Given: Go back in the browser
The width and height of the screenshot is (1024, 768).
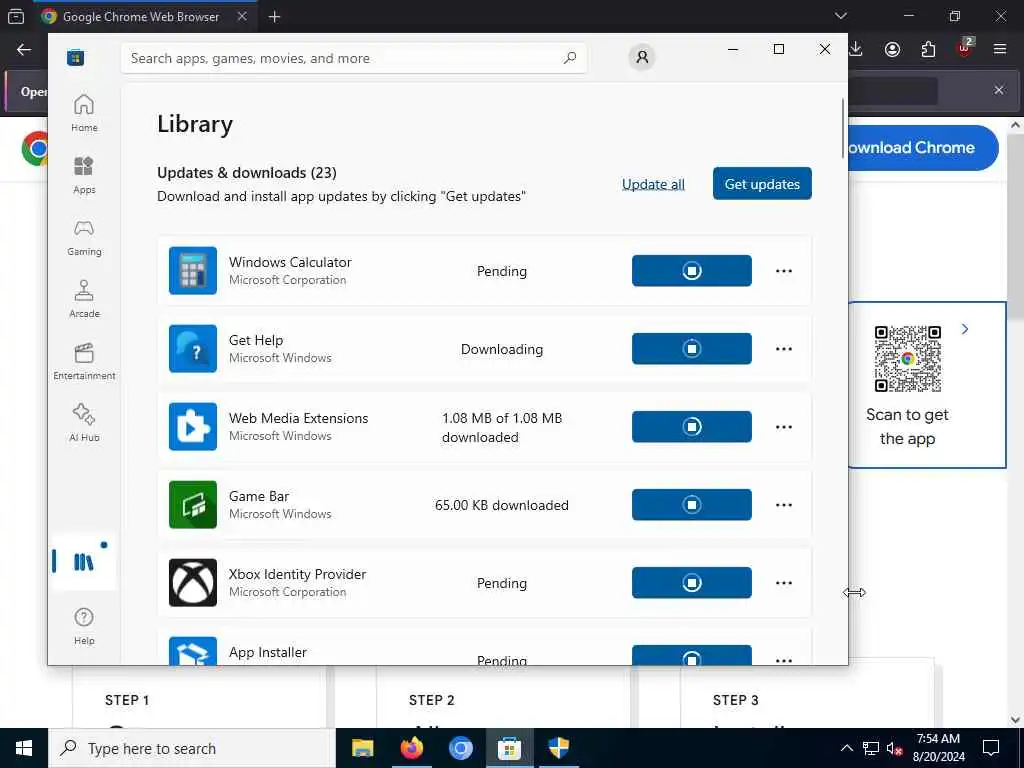Looking at the screenshot, I should click(x=24, y=50).
